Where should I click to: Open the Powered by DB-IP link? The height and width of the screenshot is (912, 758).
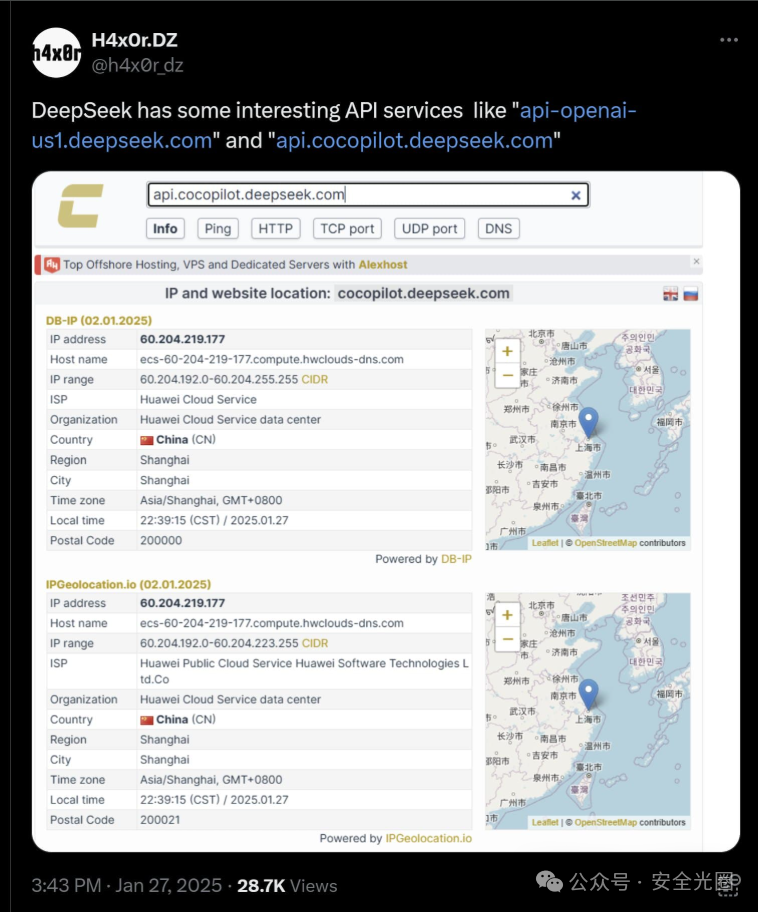456,559
